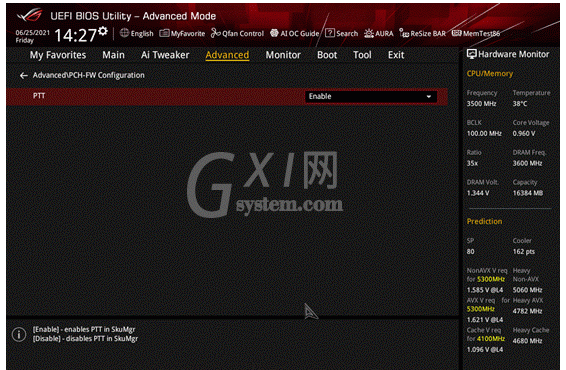Click the 4782 MHz Heavy AVX value
566x370 pixels.
pos(527,311)
